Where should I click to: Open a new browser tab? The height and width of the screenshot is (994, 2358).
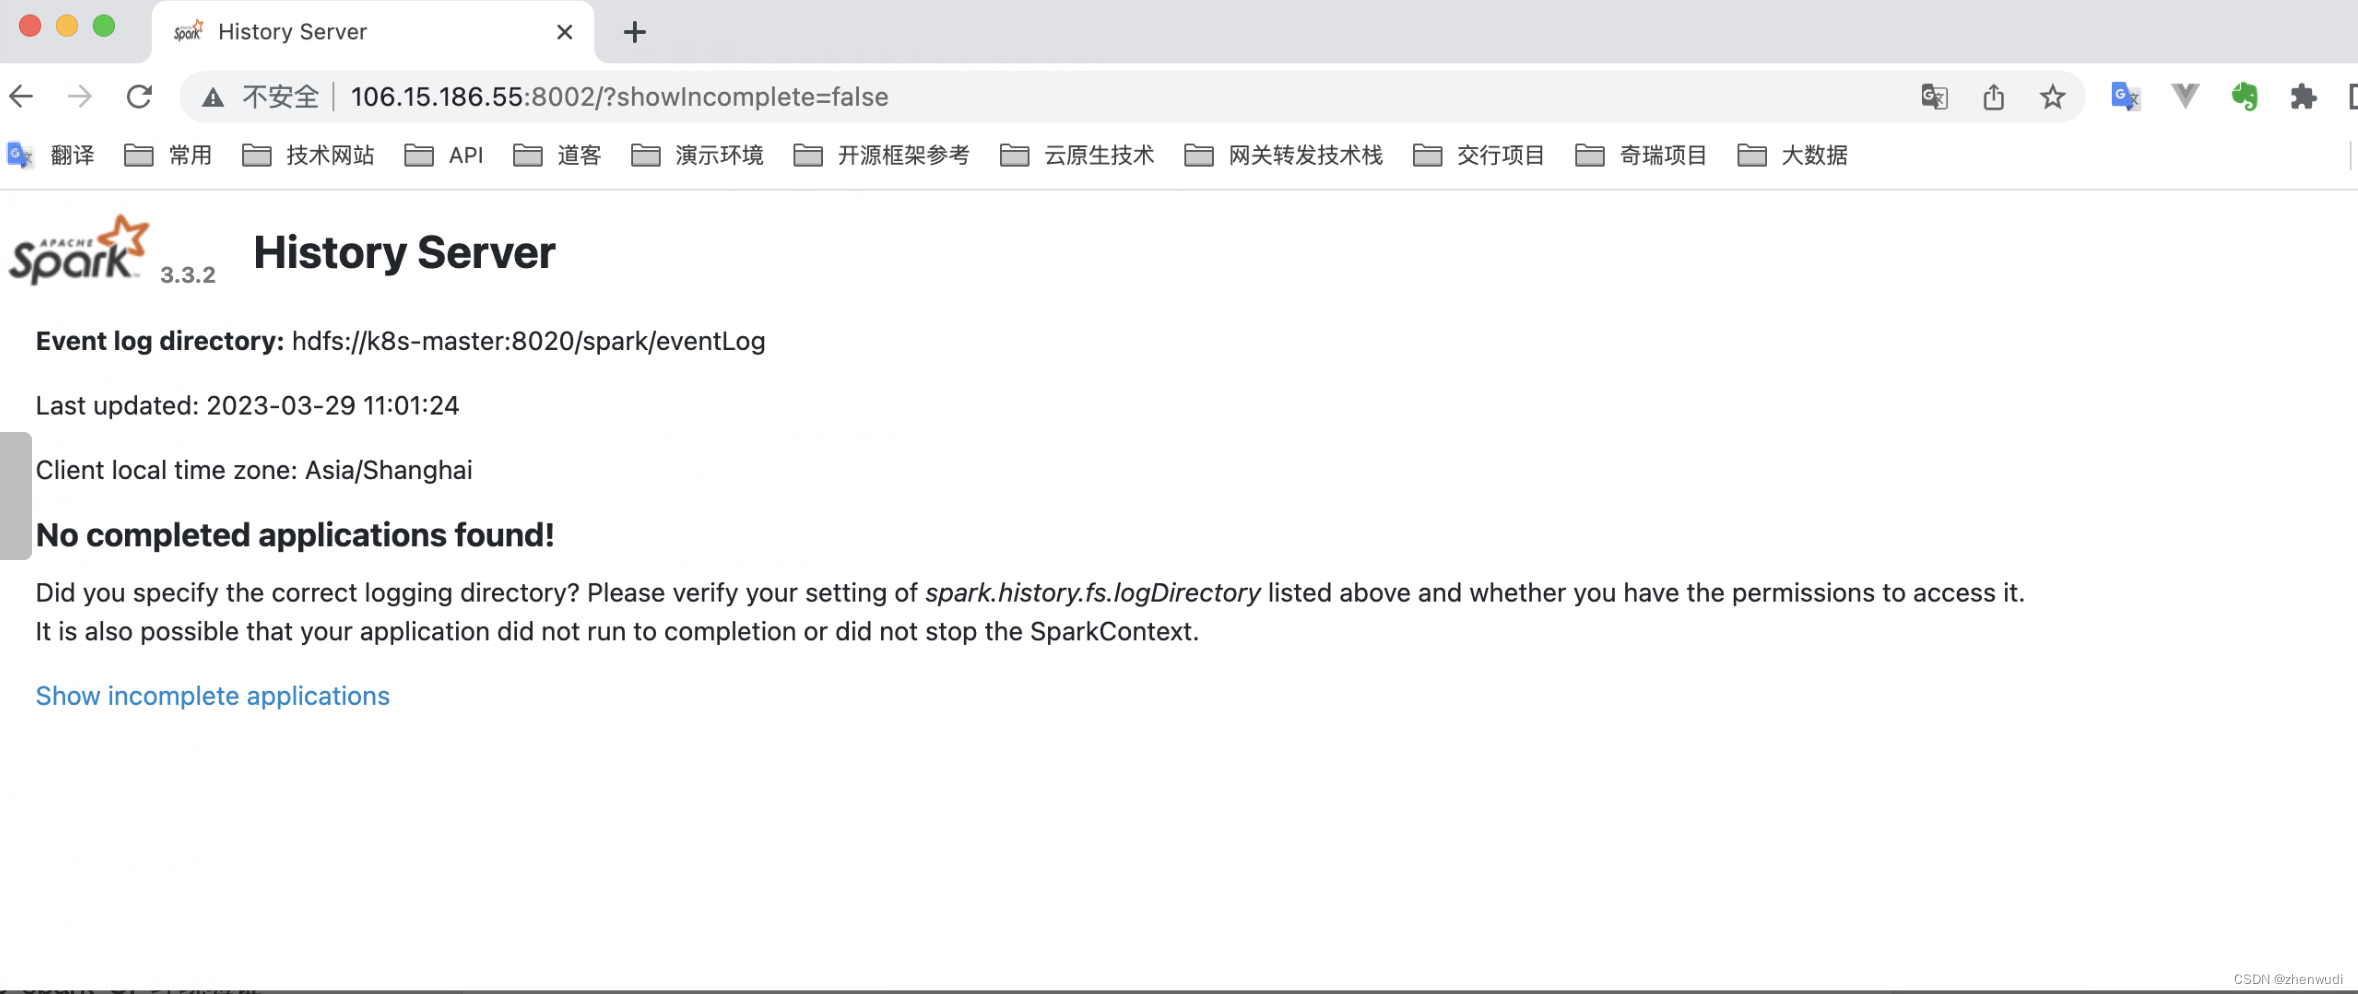(634, 31)
